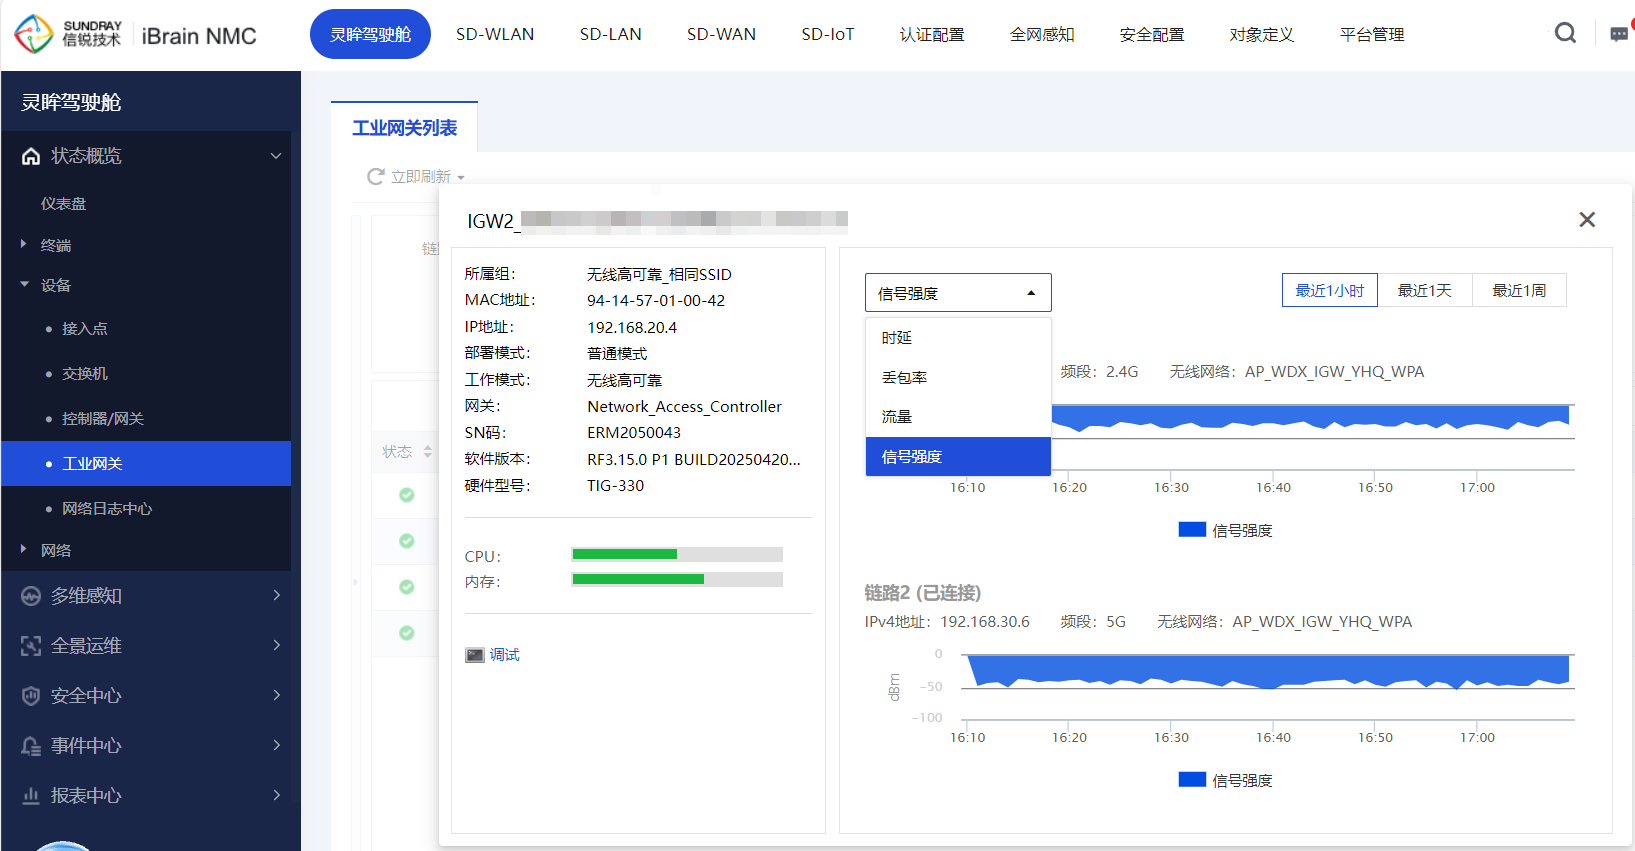The width and height of the screenshot is (1635, 851).
Task: Click the 安全中心 shield icon
Action: pos(31,696)
